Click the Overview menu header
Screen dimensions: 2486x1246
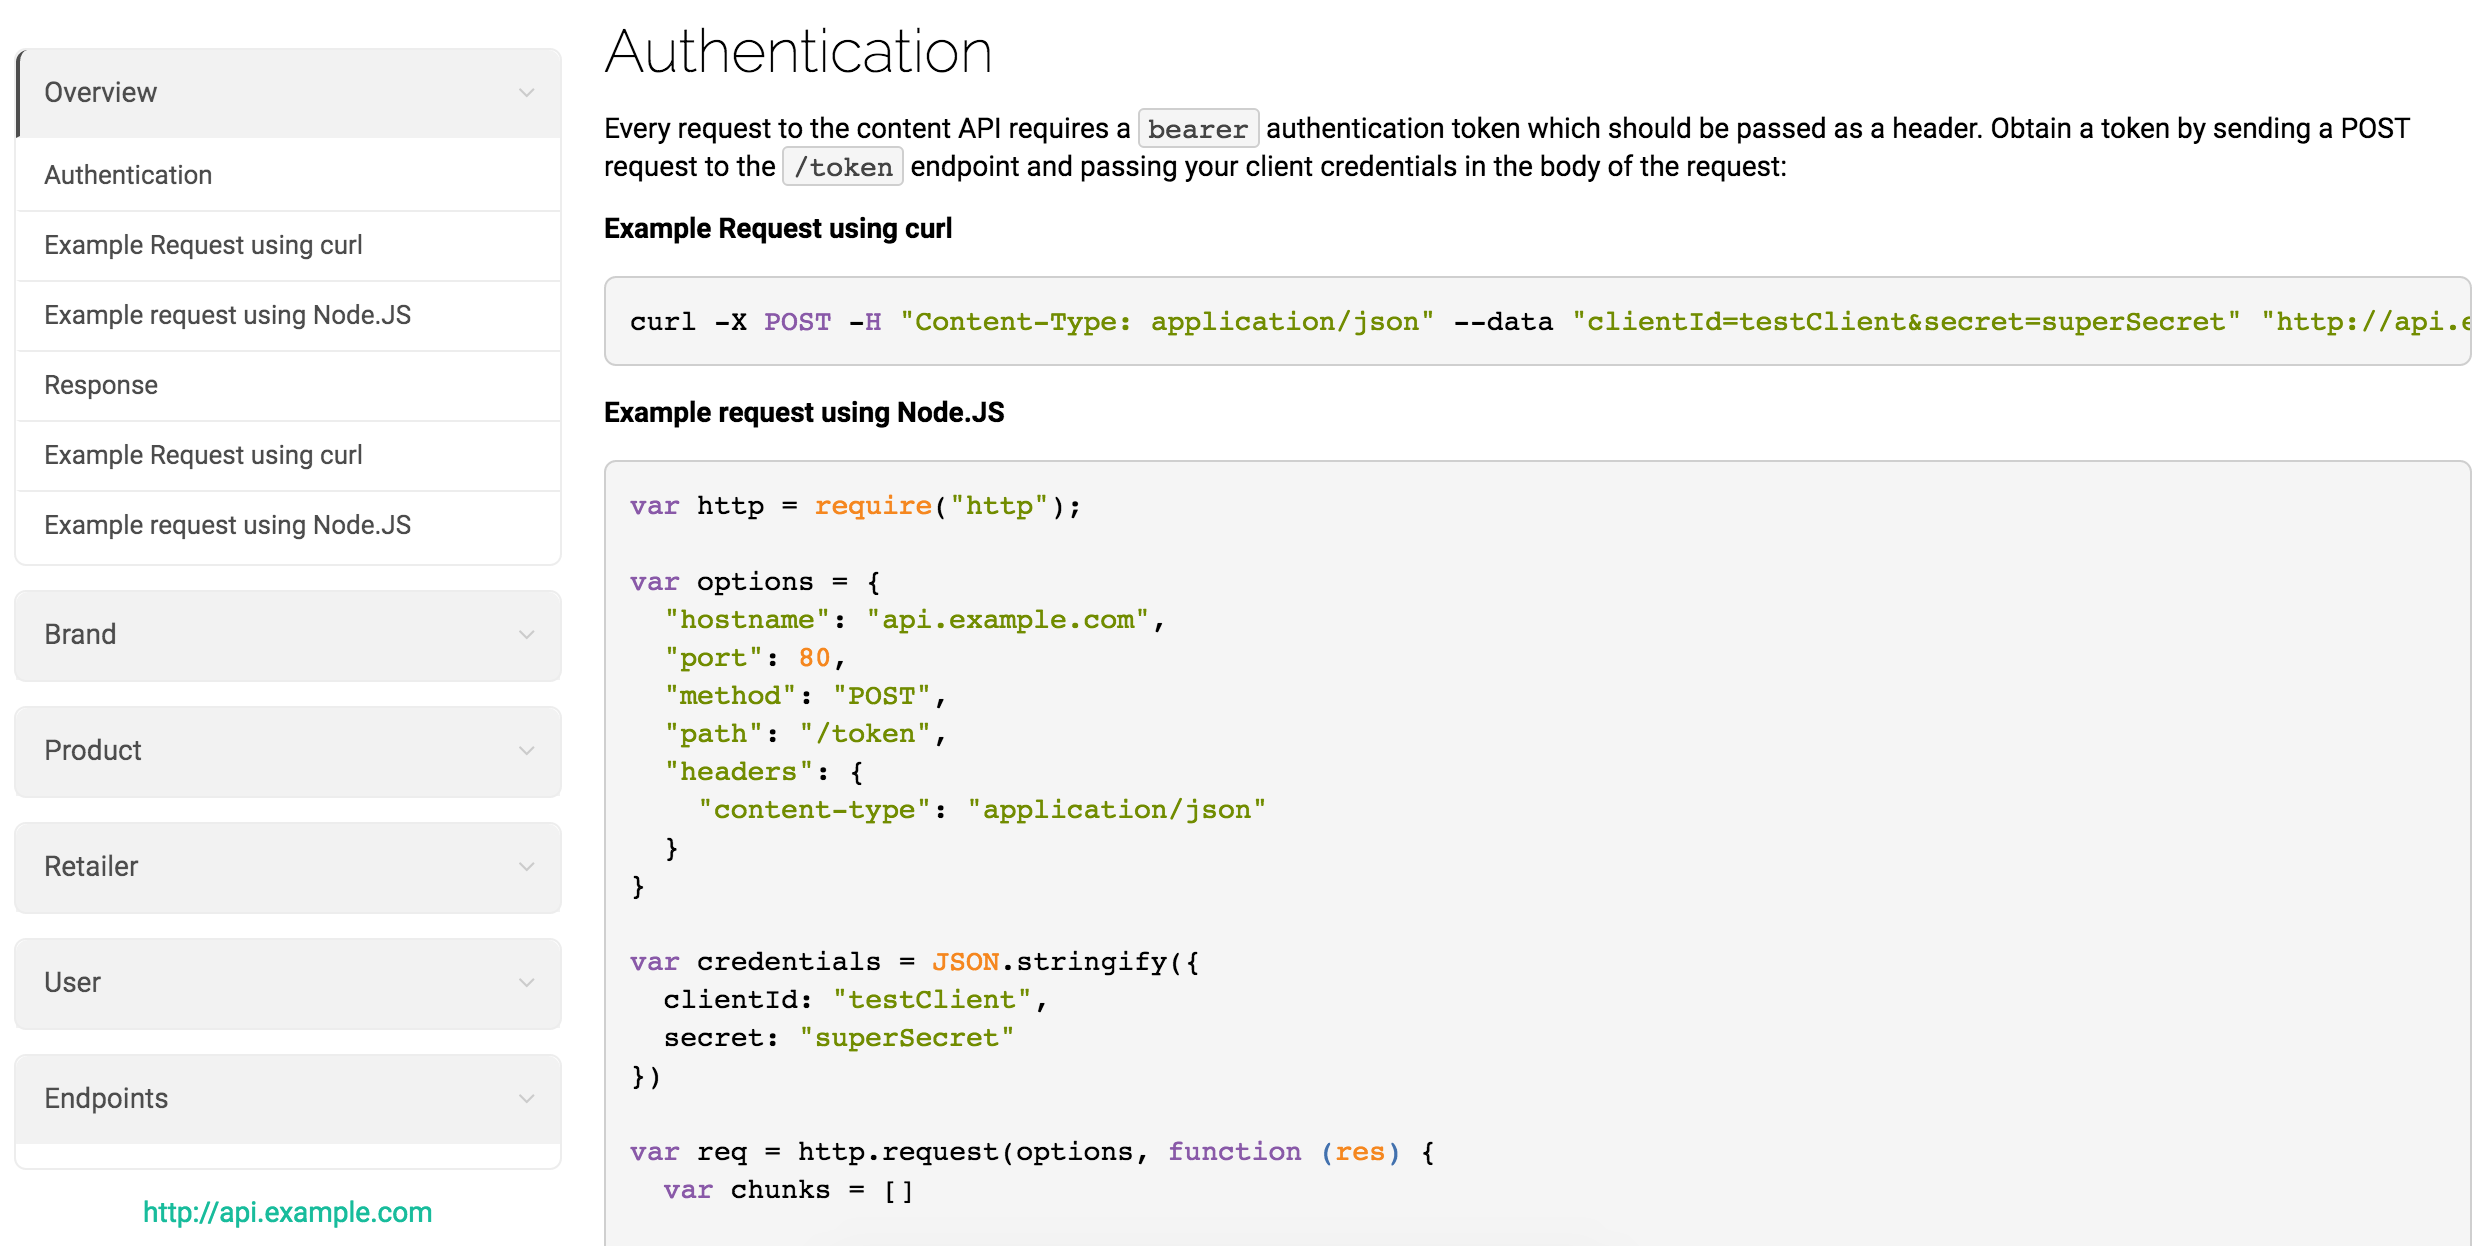101,93
